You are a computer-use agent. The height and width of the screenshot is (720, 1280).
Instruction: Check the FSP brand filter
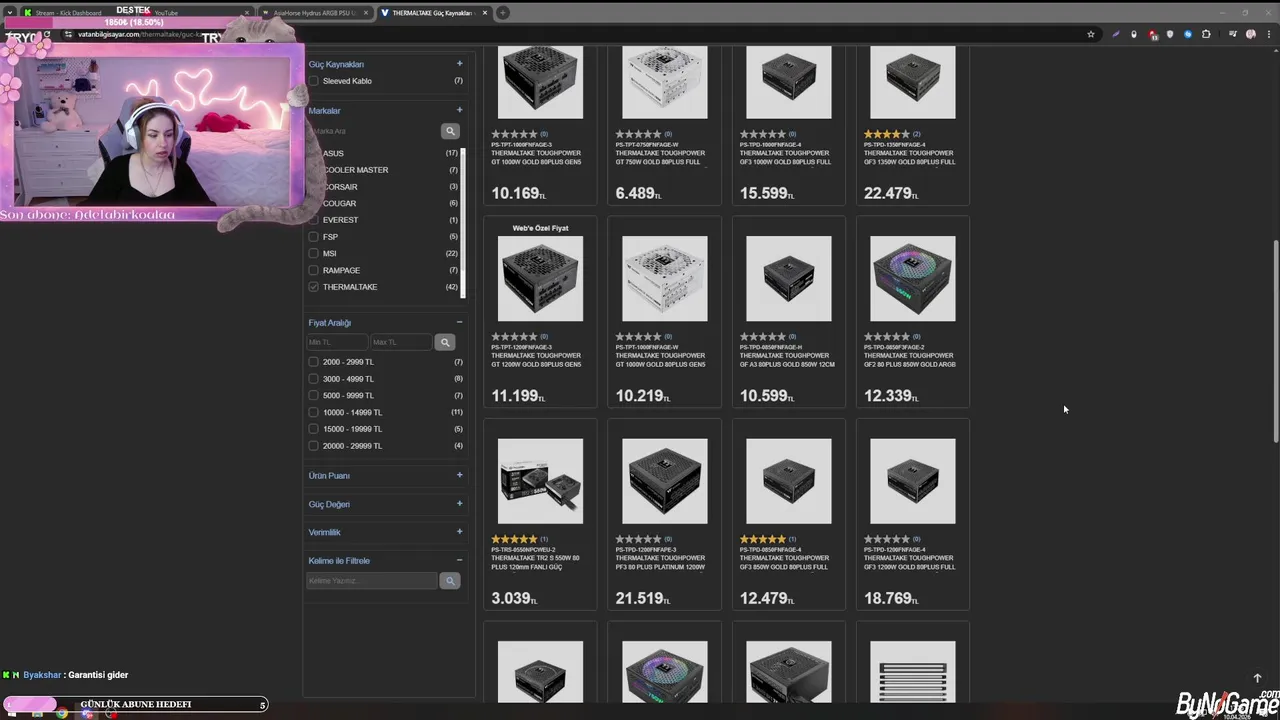(314, 237)
